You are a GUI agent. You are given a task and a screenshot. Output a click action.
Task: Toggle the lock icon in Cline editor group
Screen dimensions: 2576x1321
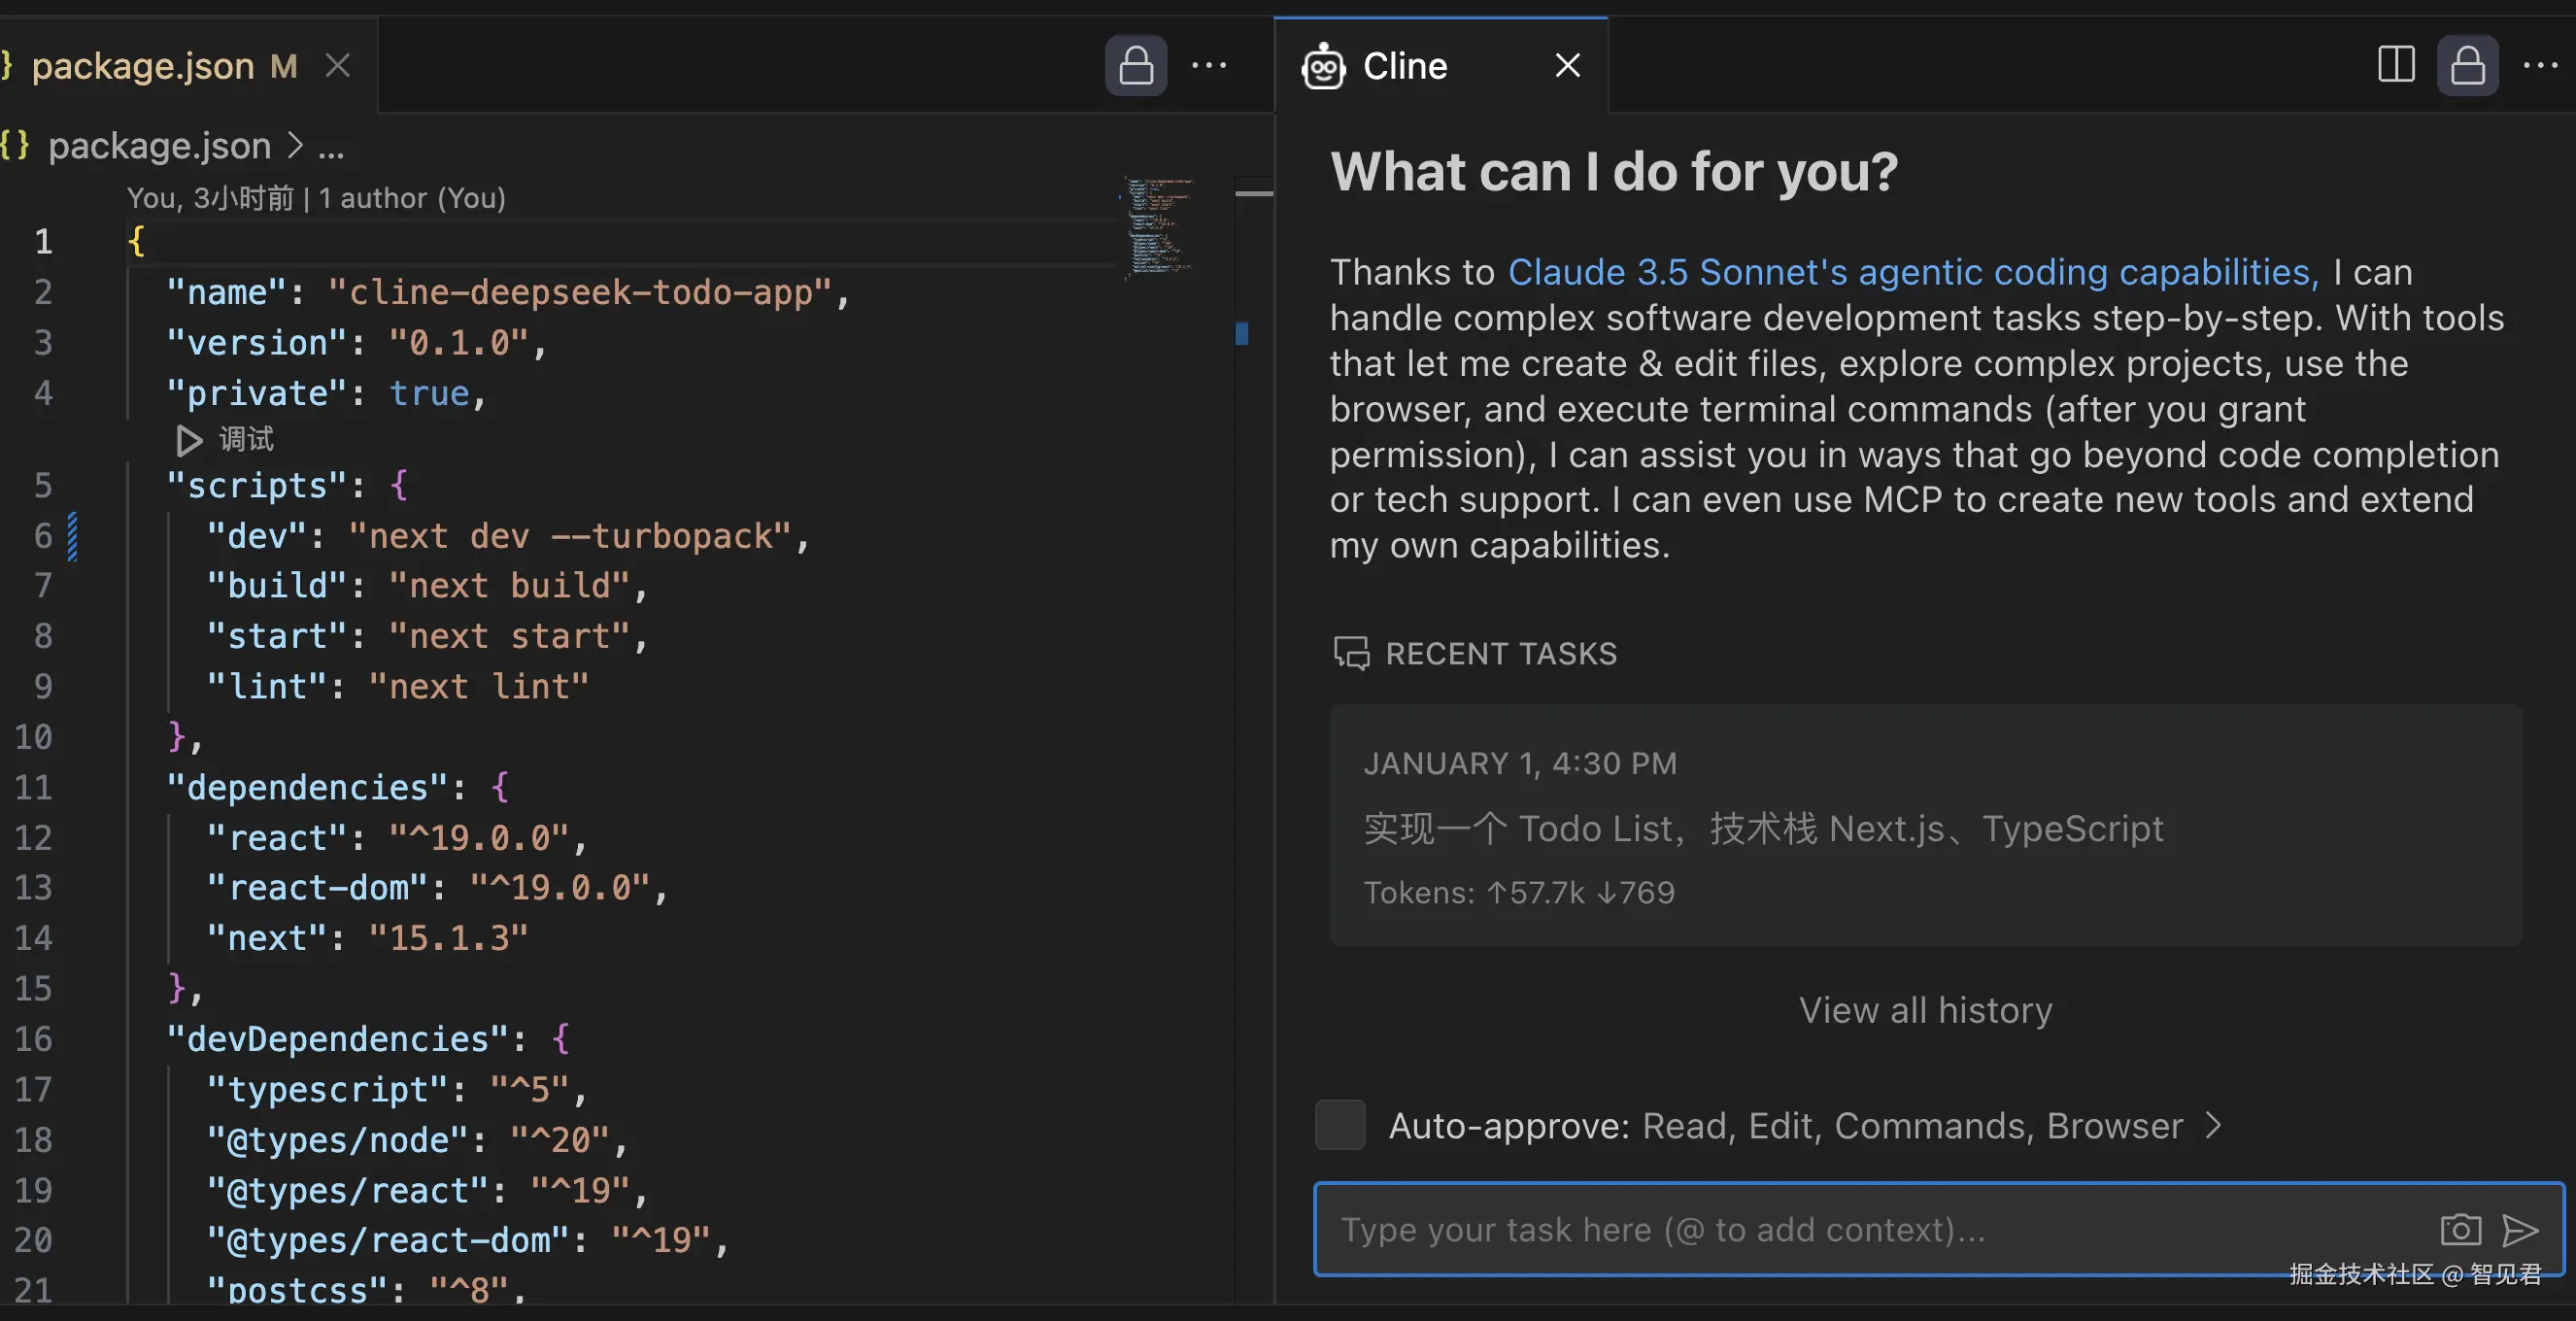[2467, 66]
